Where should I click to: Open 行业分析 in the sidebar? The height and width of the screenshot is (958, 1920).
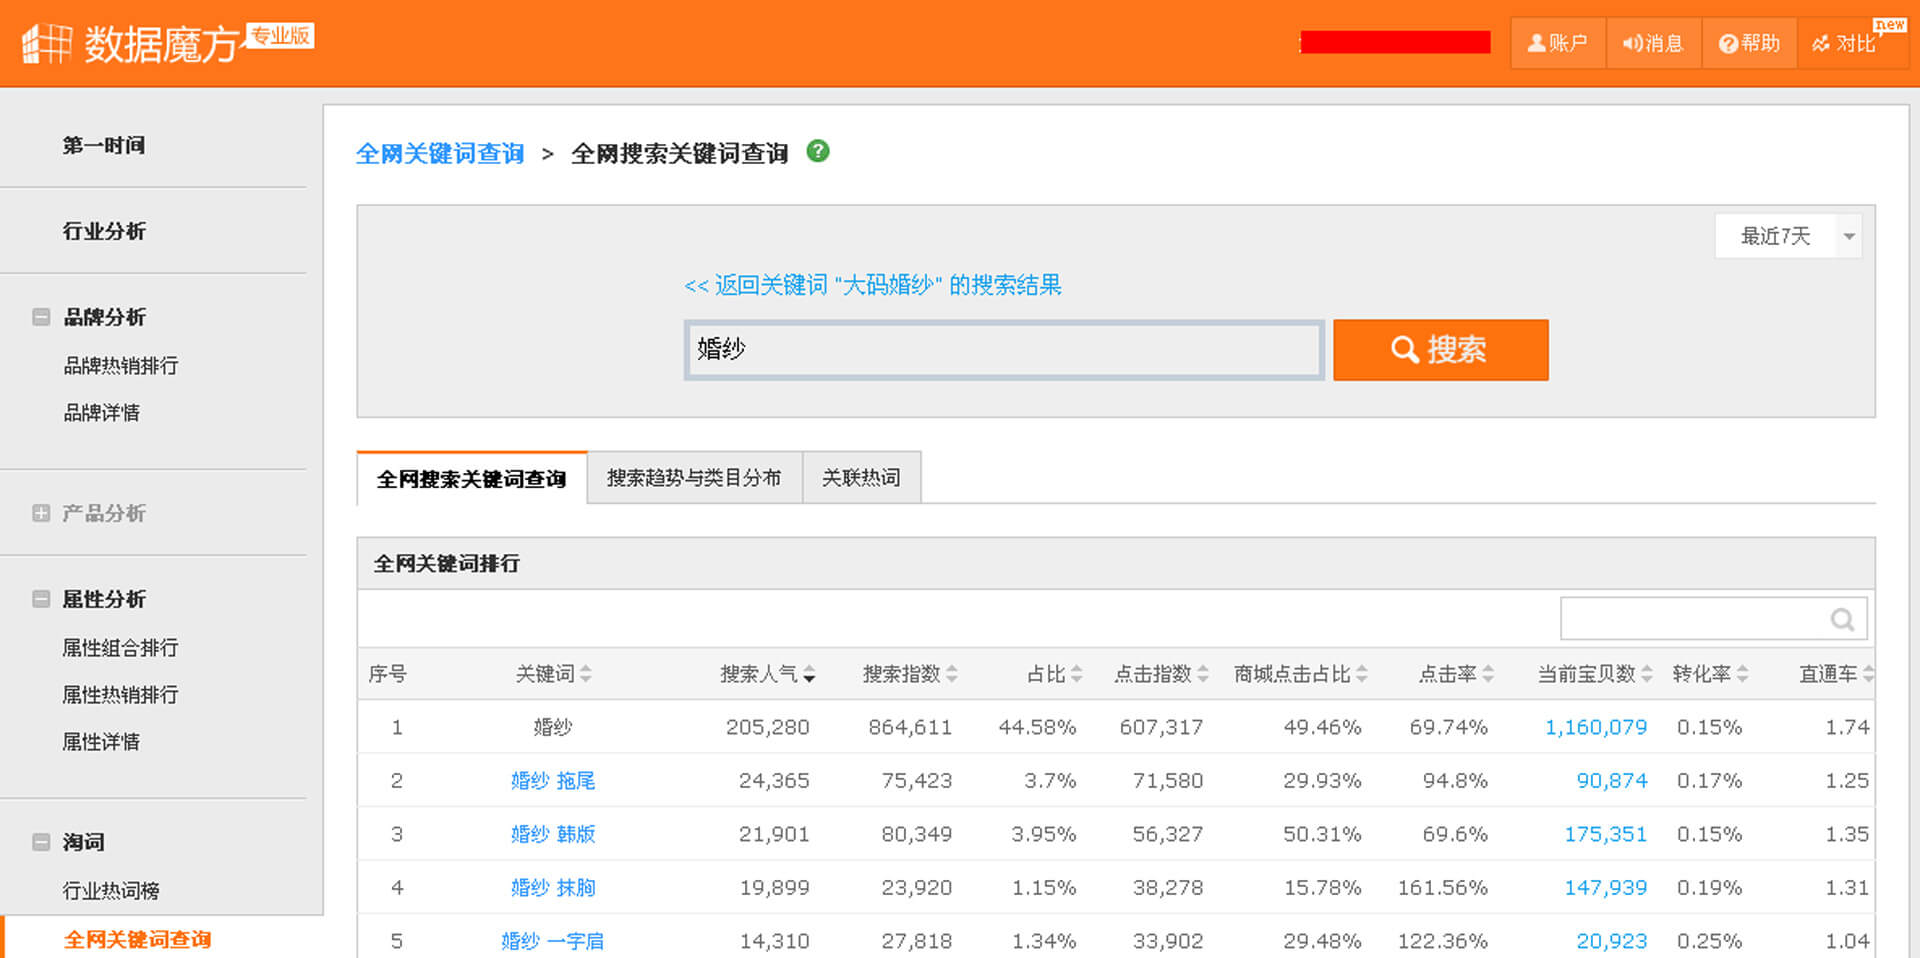coord(104,231)
